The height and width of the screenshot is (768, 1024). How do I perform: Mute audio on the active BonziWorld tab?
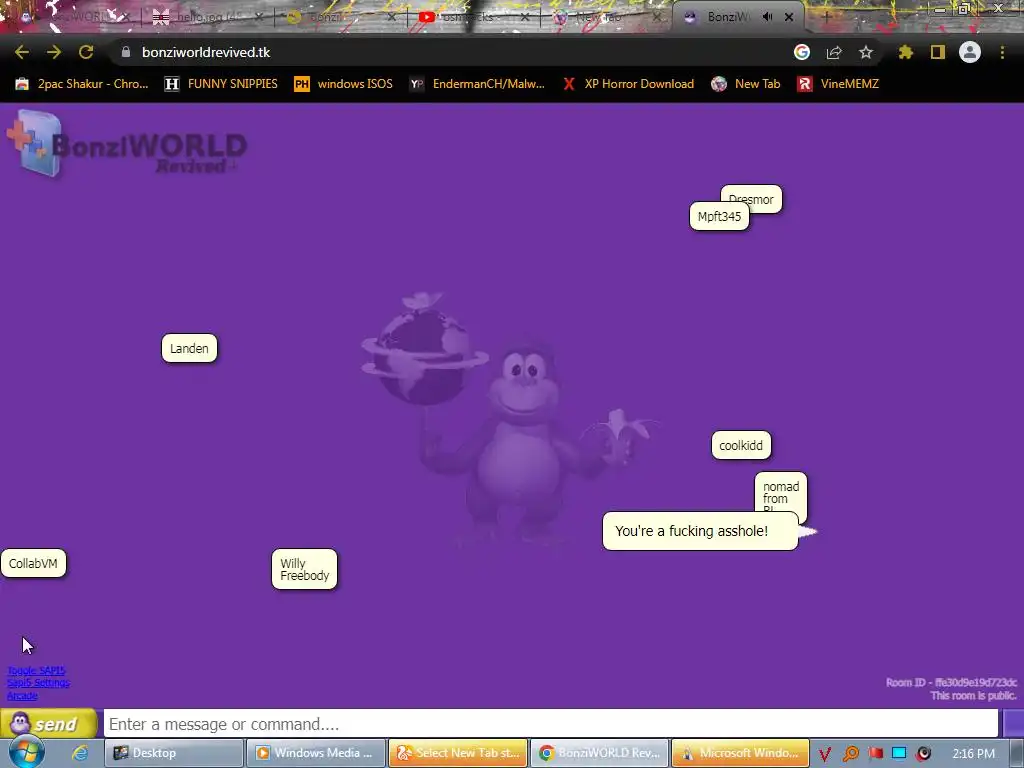coord(767,17)
